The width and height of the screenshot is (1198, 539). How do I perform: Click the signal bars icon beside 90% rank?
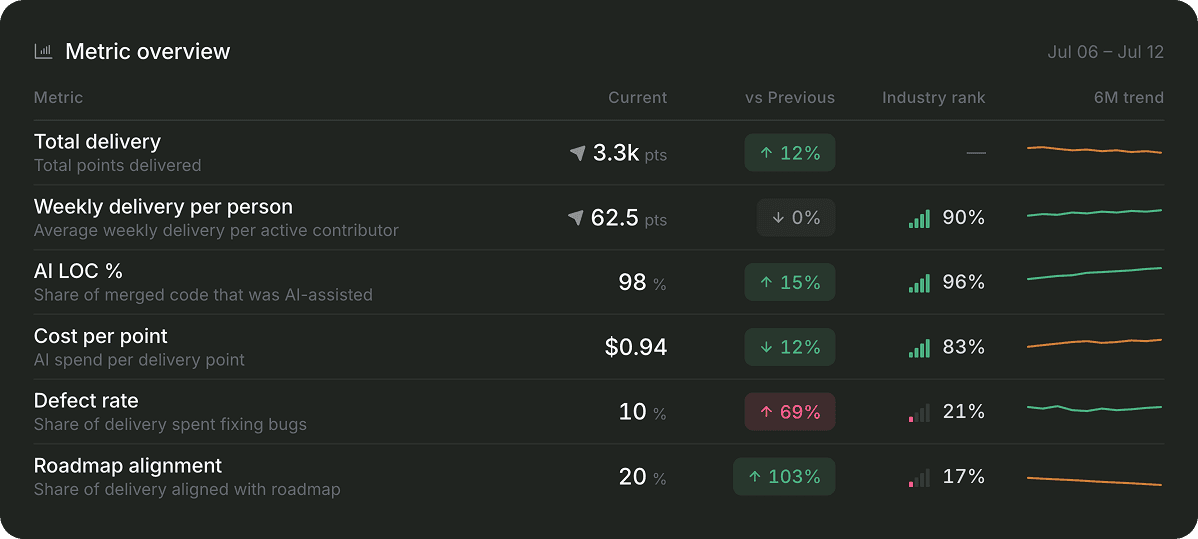[x=919, y=219]
